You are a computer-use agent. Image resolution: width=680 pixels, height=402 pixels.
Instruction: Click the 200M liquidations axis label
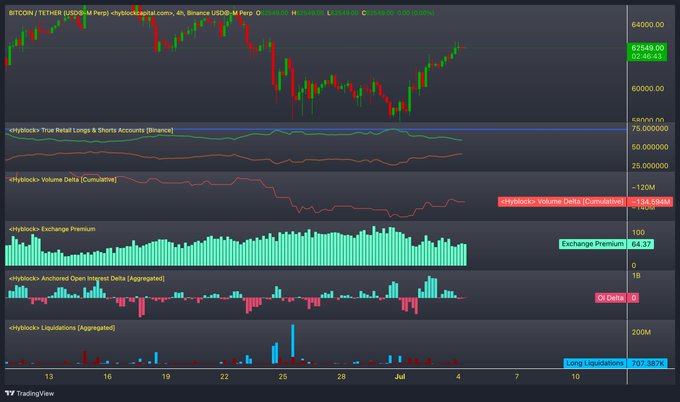[x=641, y=332]
